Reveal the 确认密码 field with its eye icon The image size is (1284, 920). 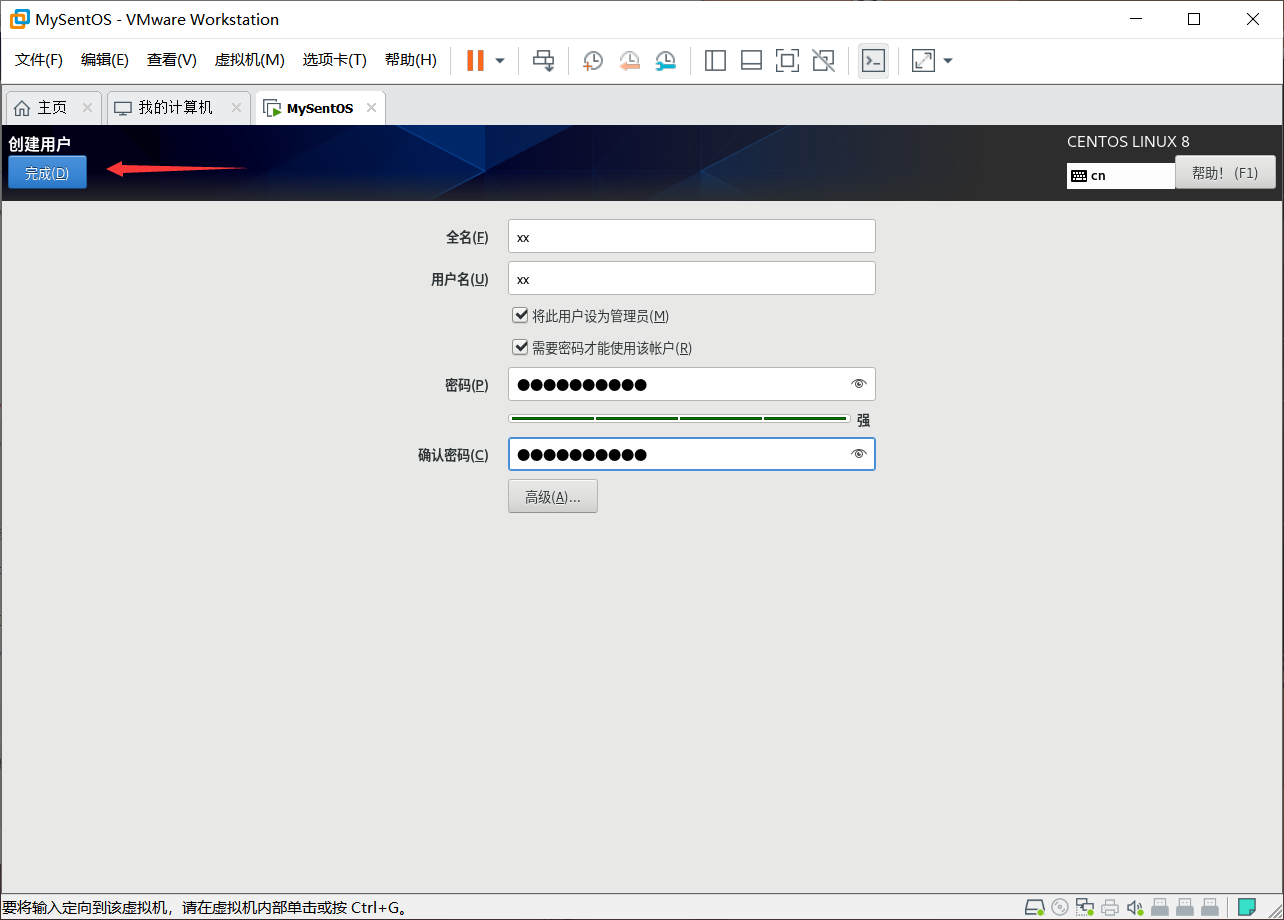[x=858, y=454]
